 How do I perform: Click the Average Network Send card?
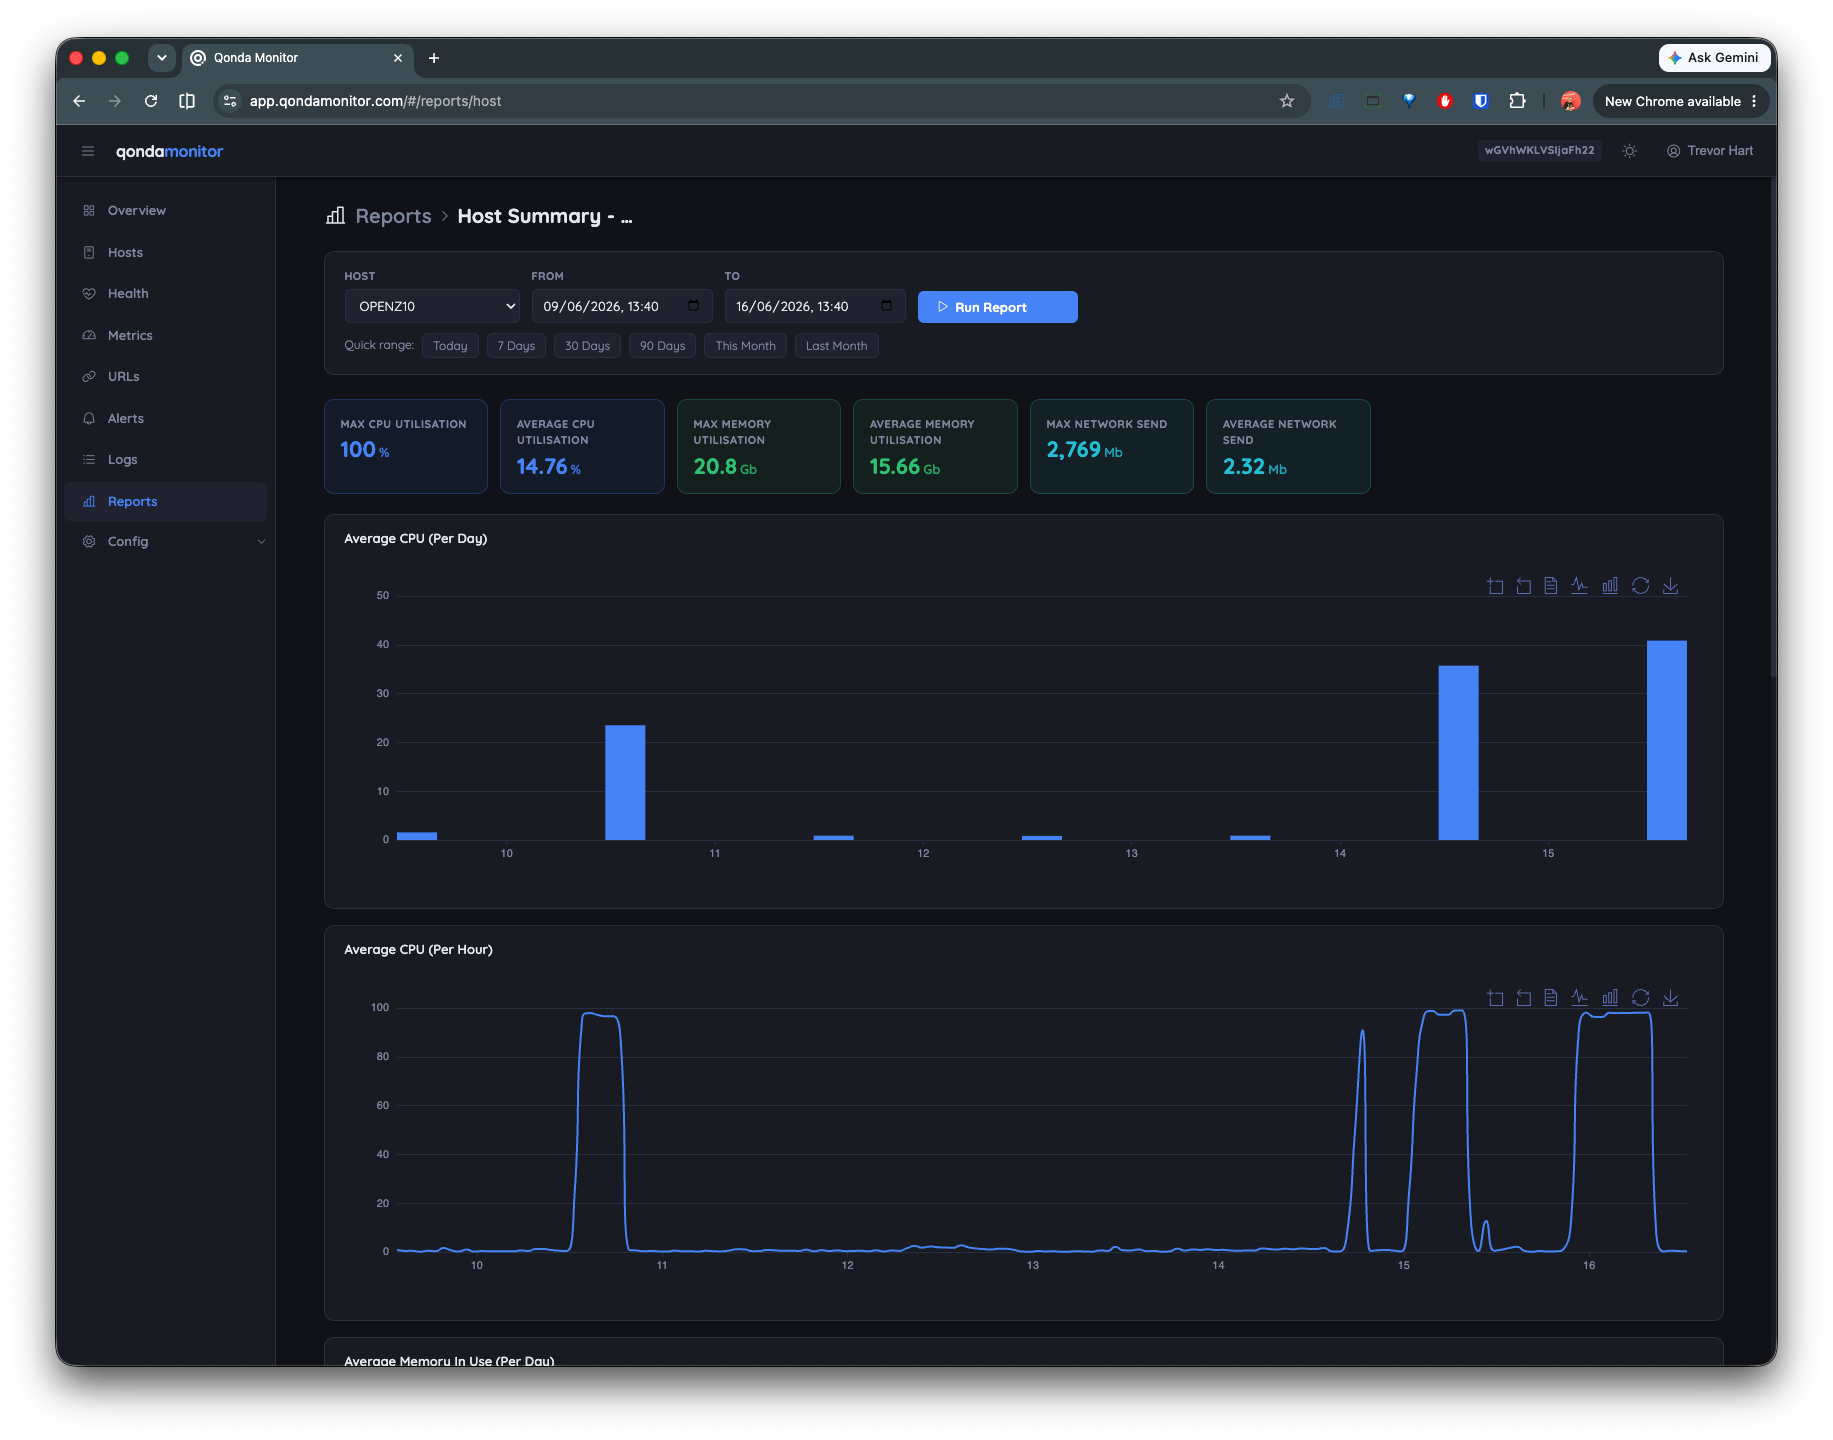point(1288,447)
